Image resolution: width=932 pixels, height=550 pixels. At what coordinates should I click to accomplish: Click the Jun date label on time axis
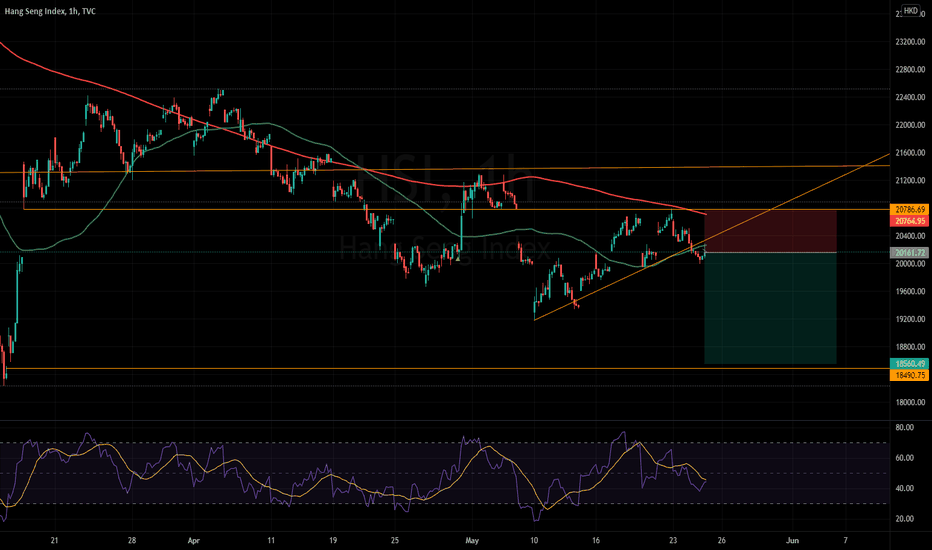pyautogui.click(x=792, y=540)
